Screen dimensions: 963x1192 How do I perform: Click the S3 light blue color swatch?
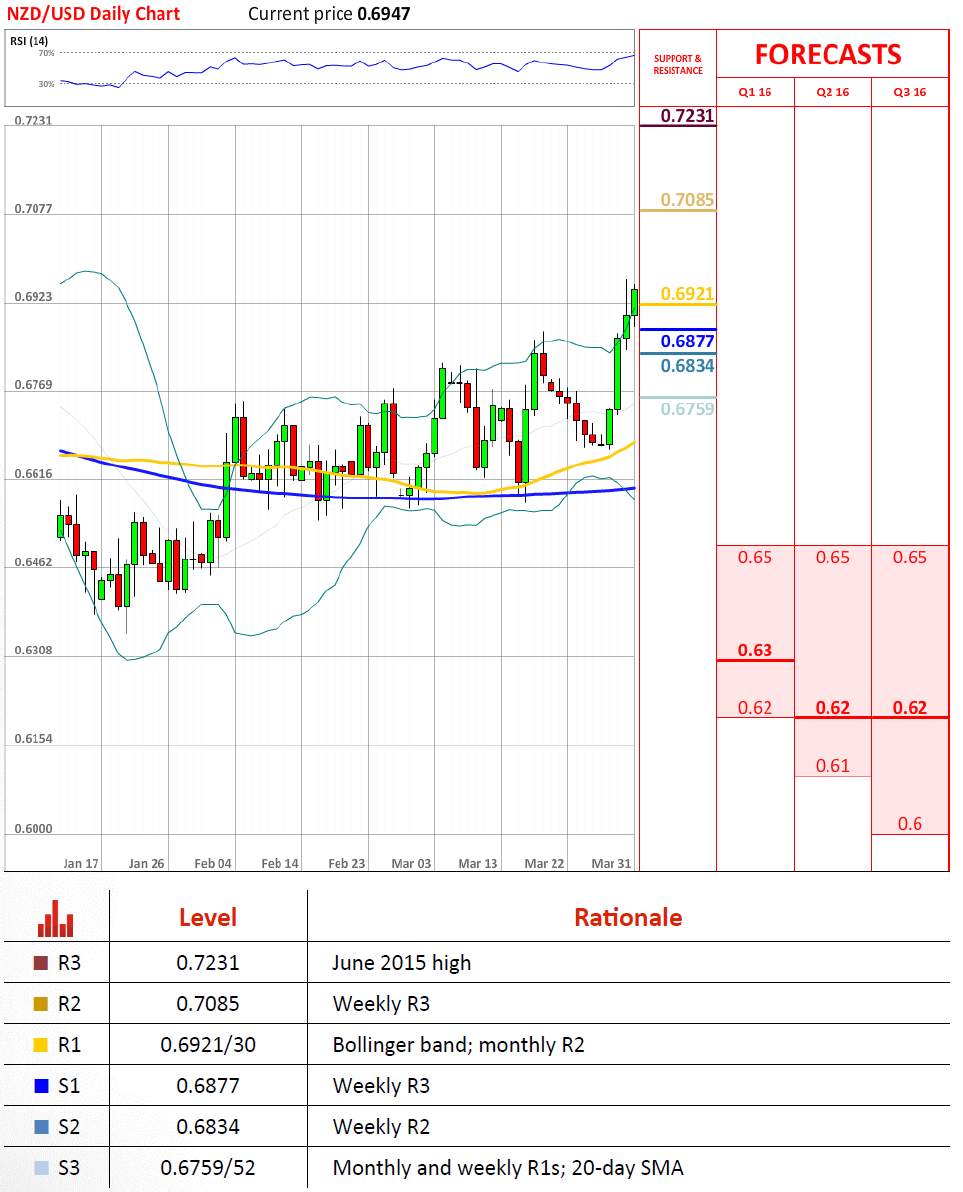coord(41,1168)
